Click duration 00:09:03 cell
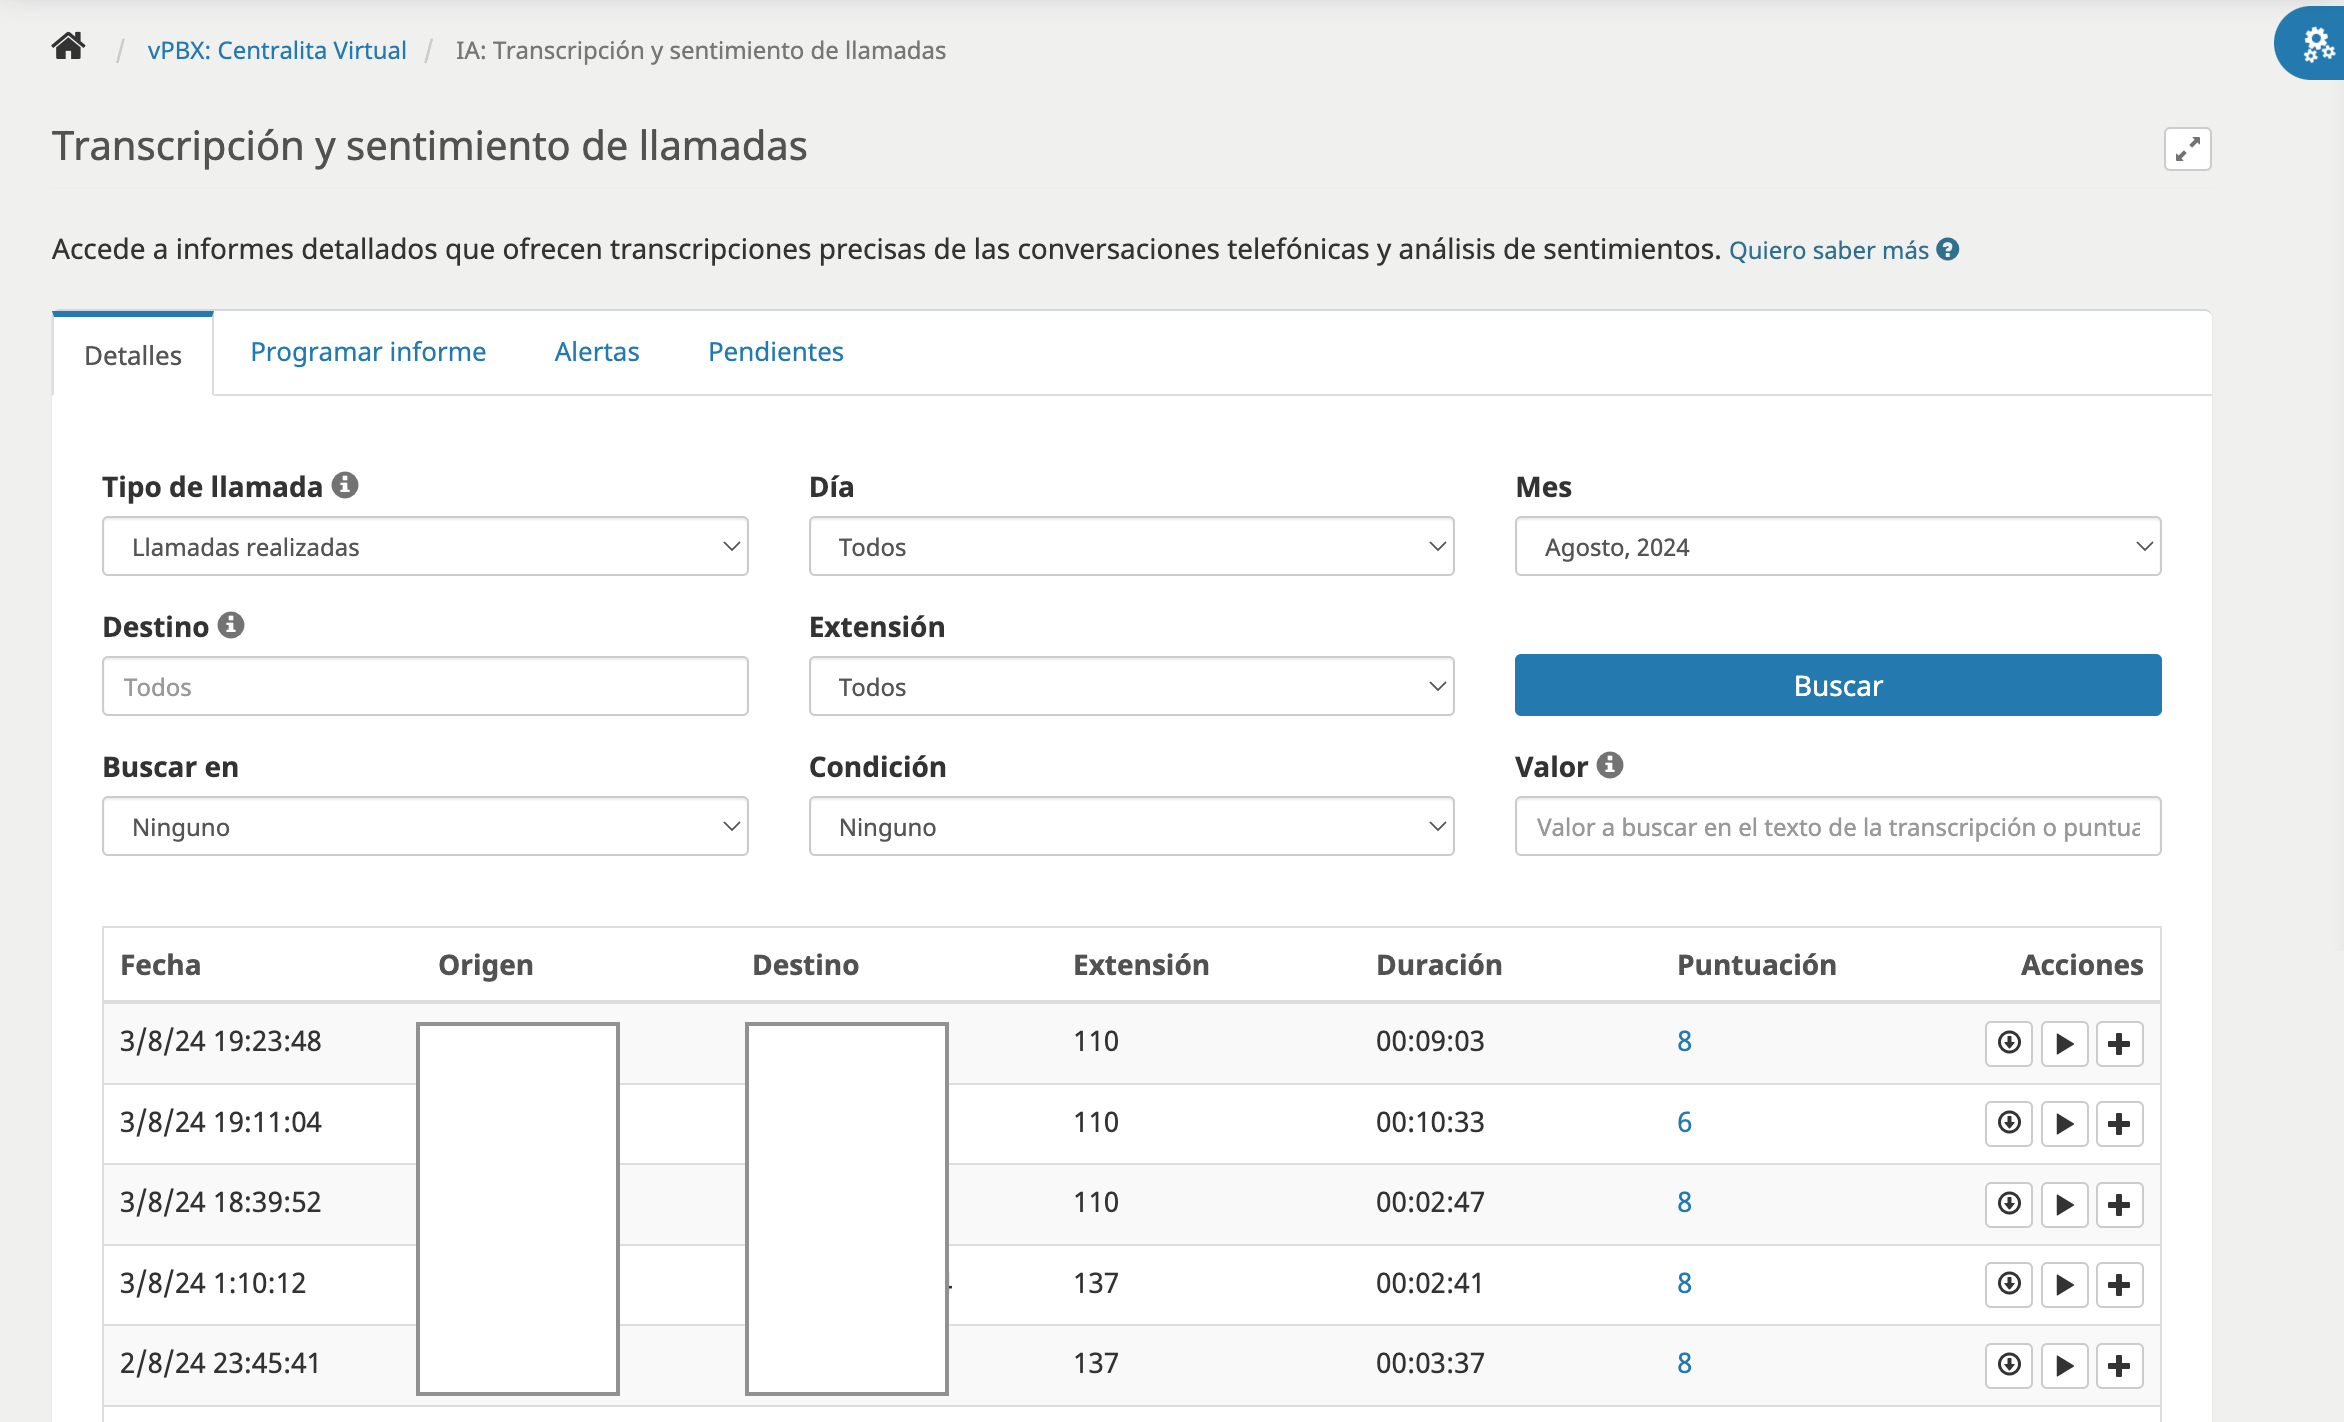 tap(1430, 1041)
